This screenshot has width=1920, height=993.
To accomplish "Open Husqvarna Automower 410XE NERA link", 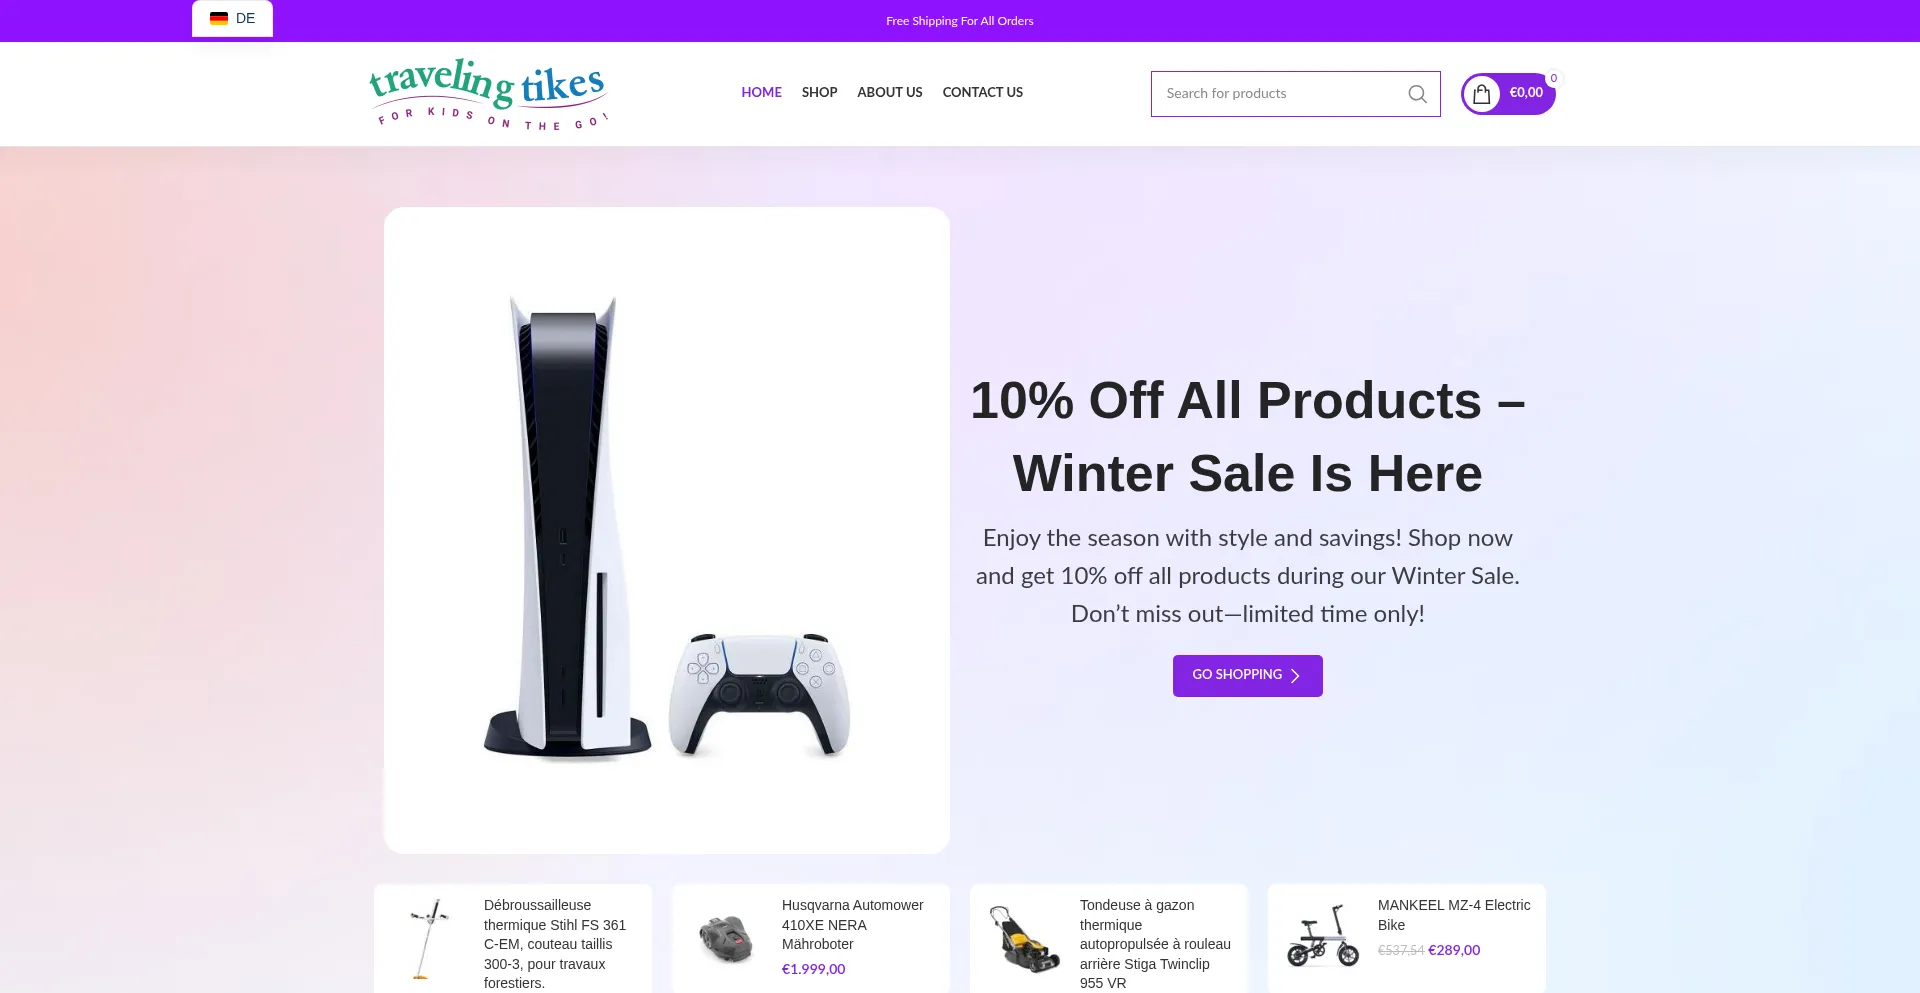I will pos(852,925).
